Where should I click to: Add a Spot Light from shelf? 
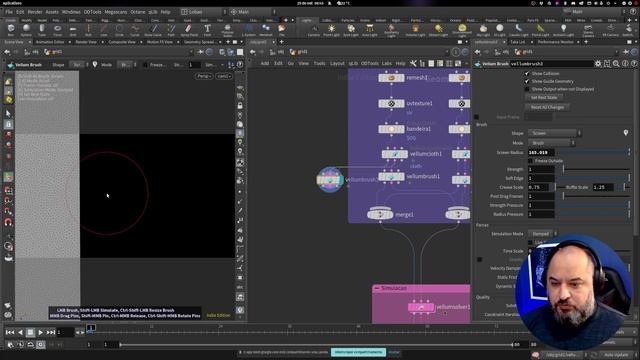351,29
